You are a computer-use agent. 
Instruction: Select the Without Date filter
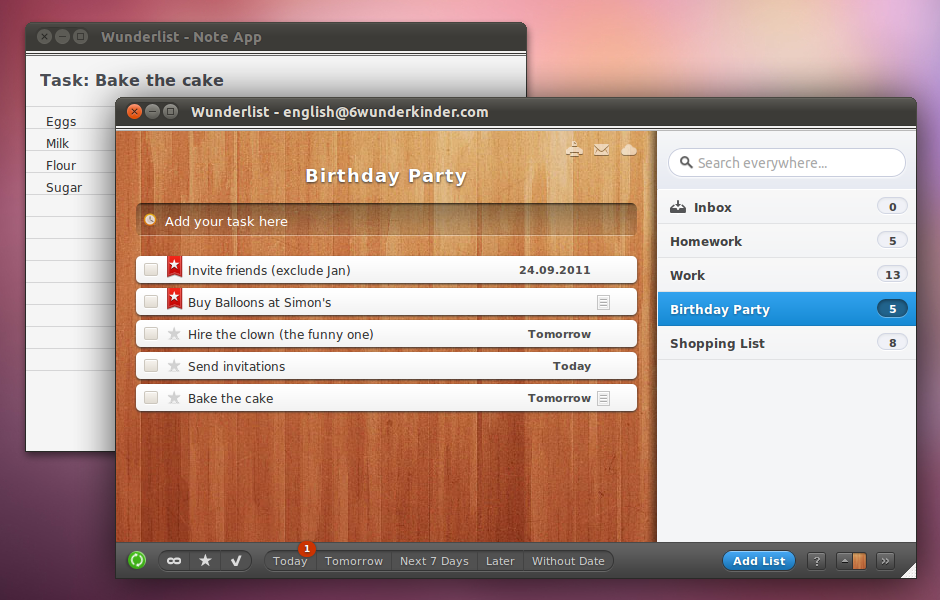(x=568, y=561)
